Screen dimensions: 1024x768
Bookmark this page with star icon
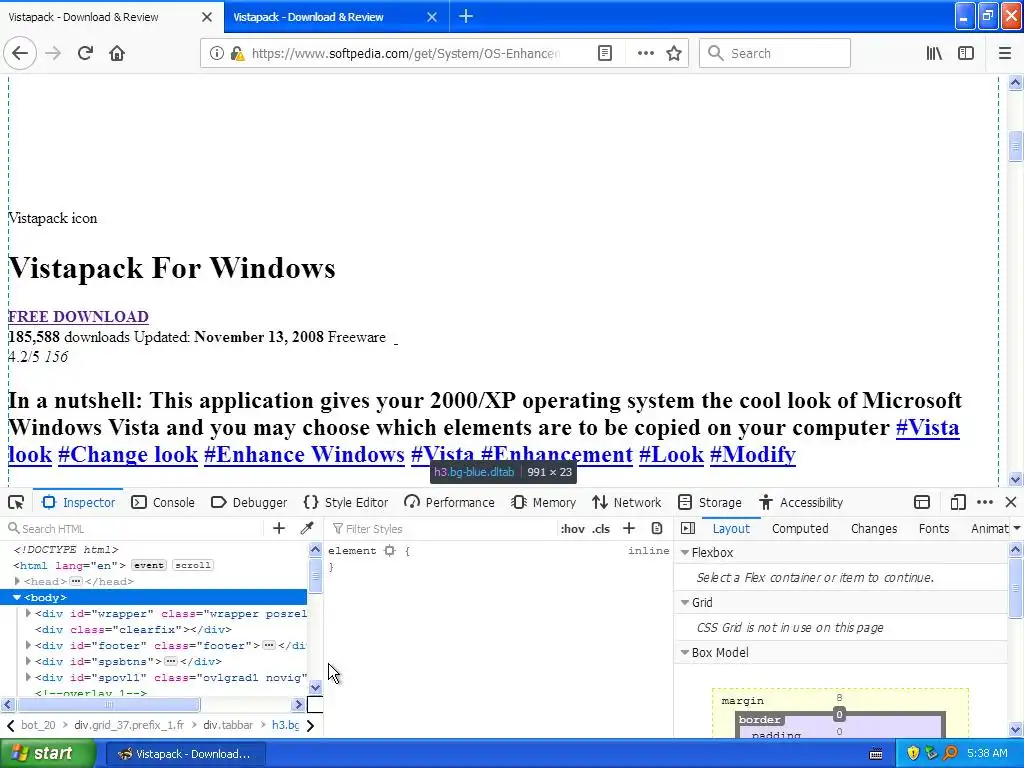point(674,53)
